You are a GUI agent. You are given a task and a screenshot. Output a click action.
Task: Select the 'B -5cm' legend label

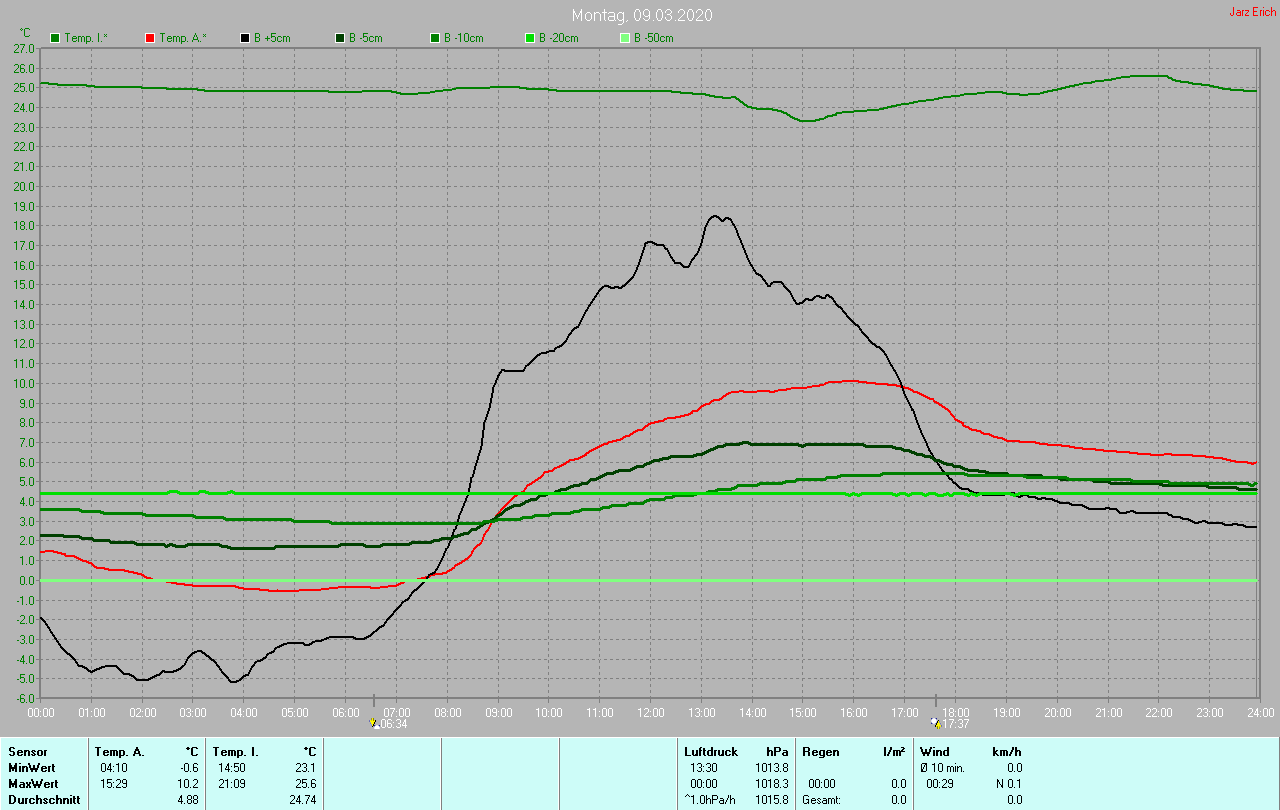tap(366, 38)
